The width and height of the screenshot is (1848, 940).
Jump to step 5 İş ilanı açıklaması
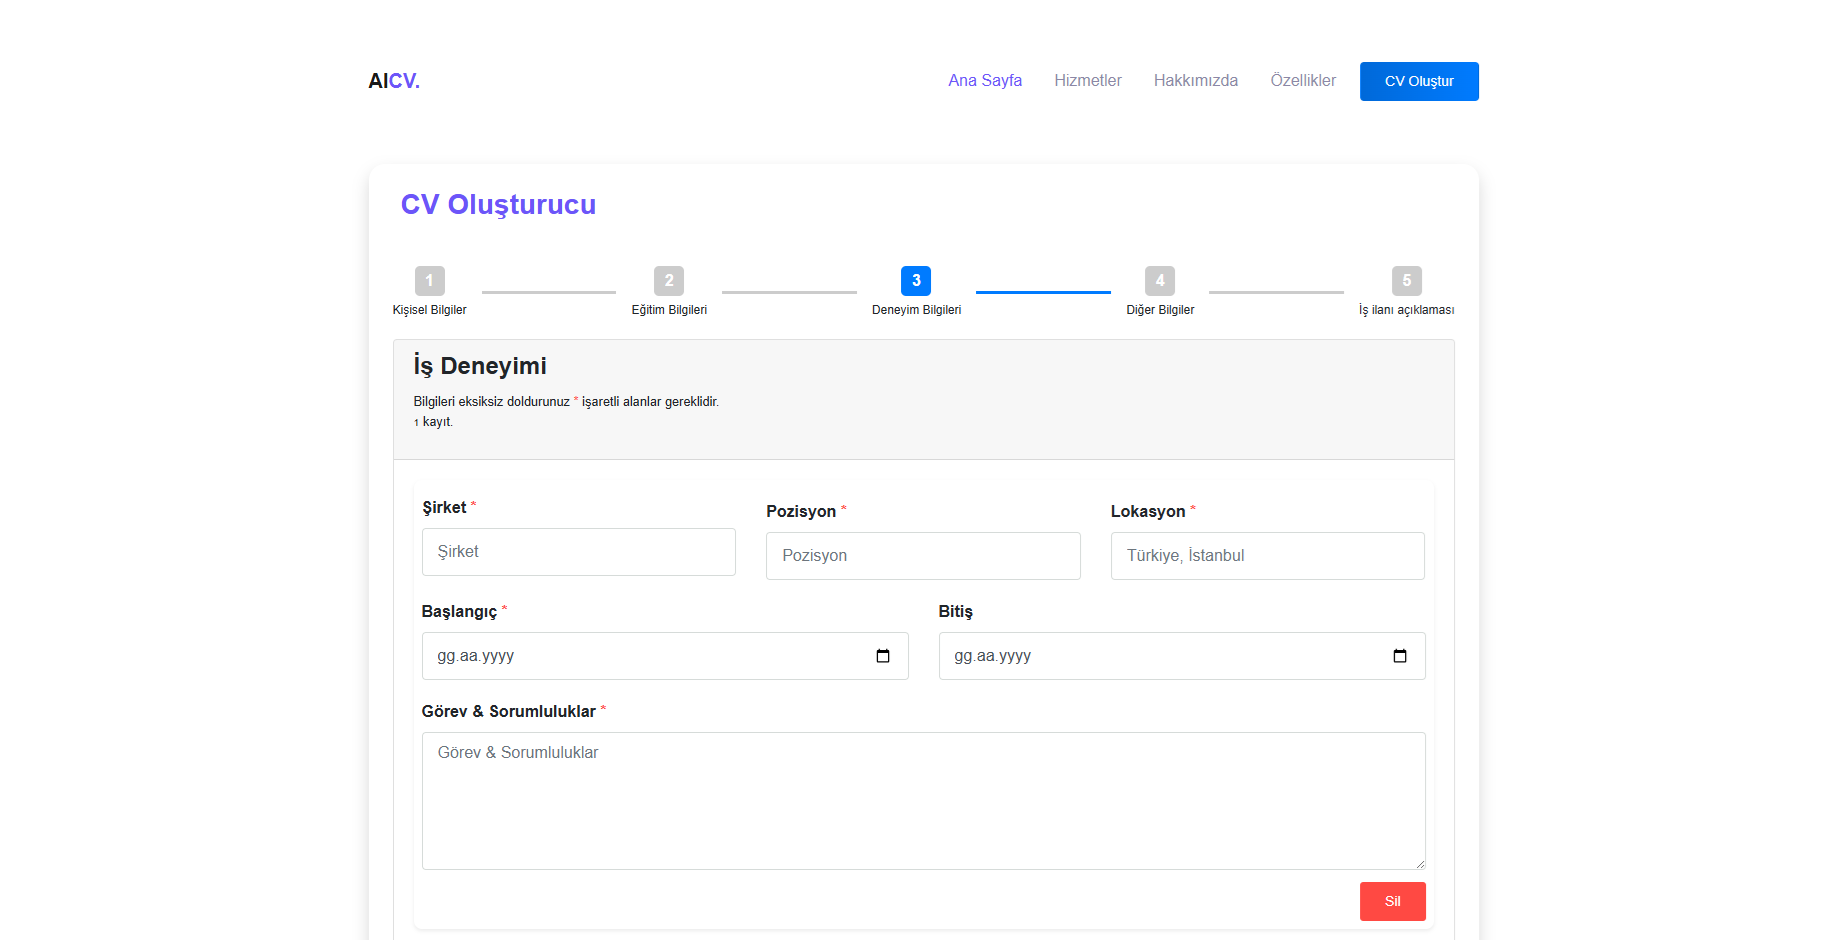(x=1406, y=281)
